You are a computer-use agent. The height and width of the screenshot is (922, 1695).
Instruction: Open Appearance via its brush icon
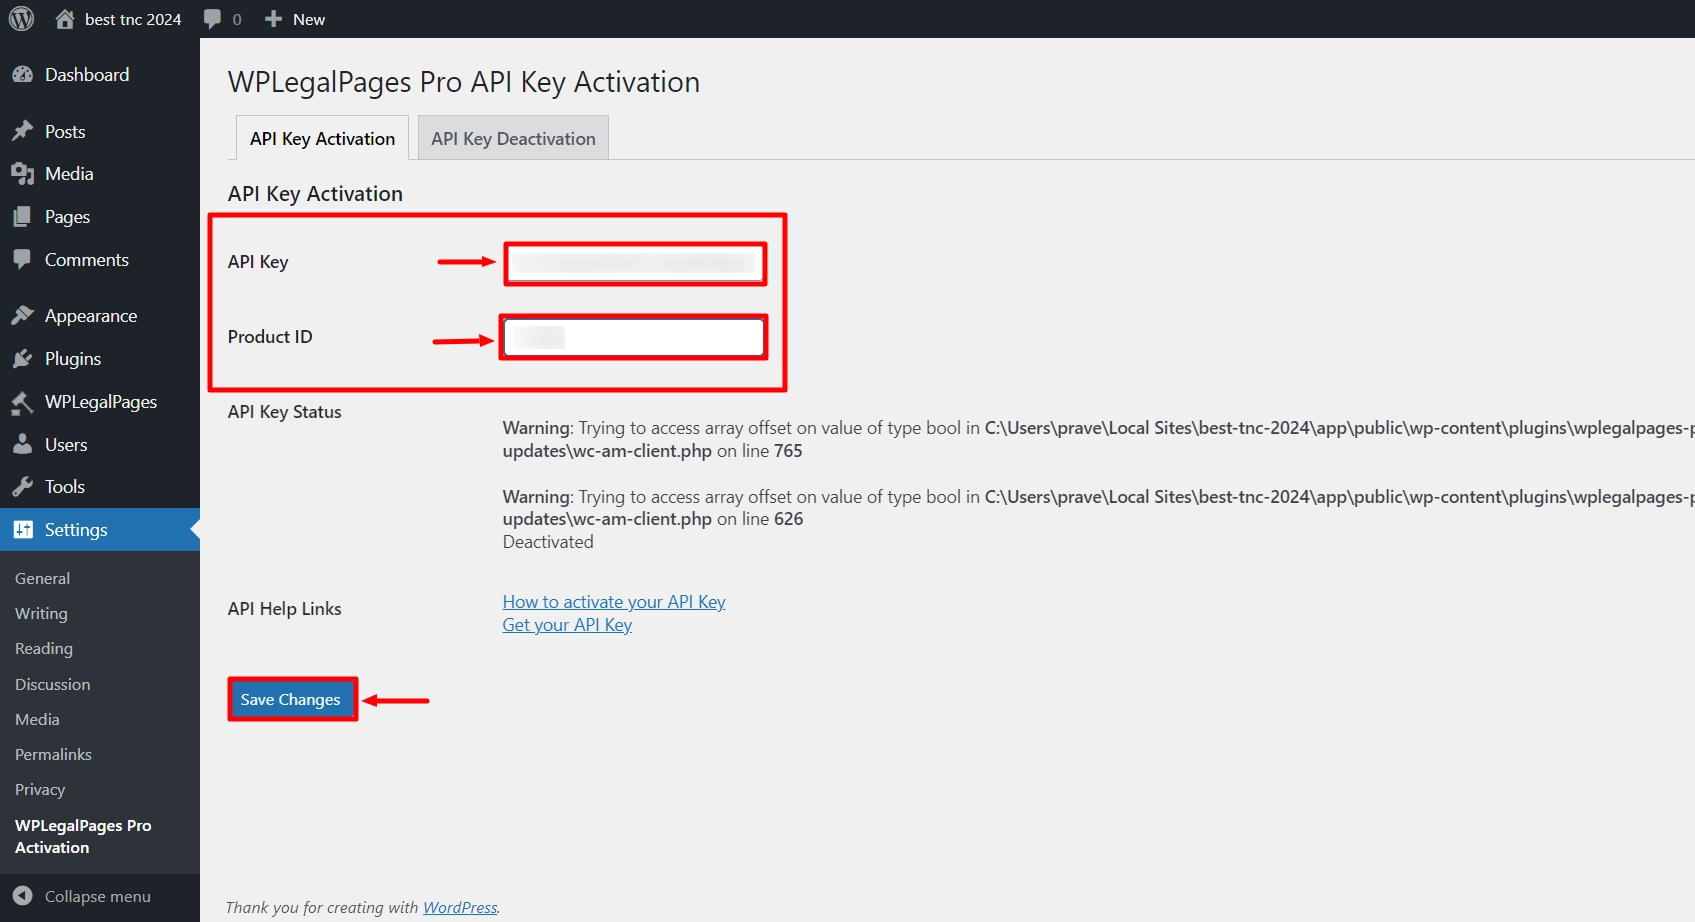[24, 314]
